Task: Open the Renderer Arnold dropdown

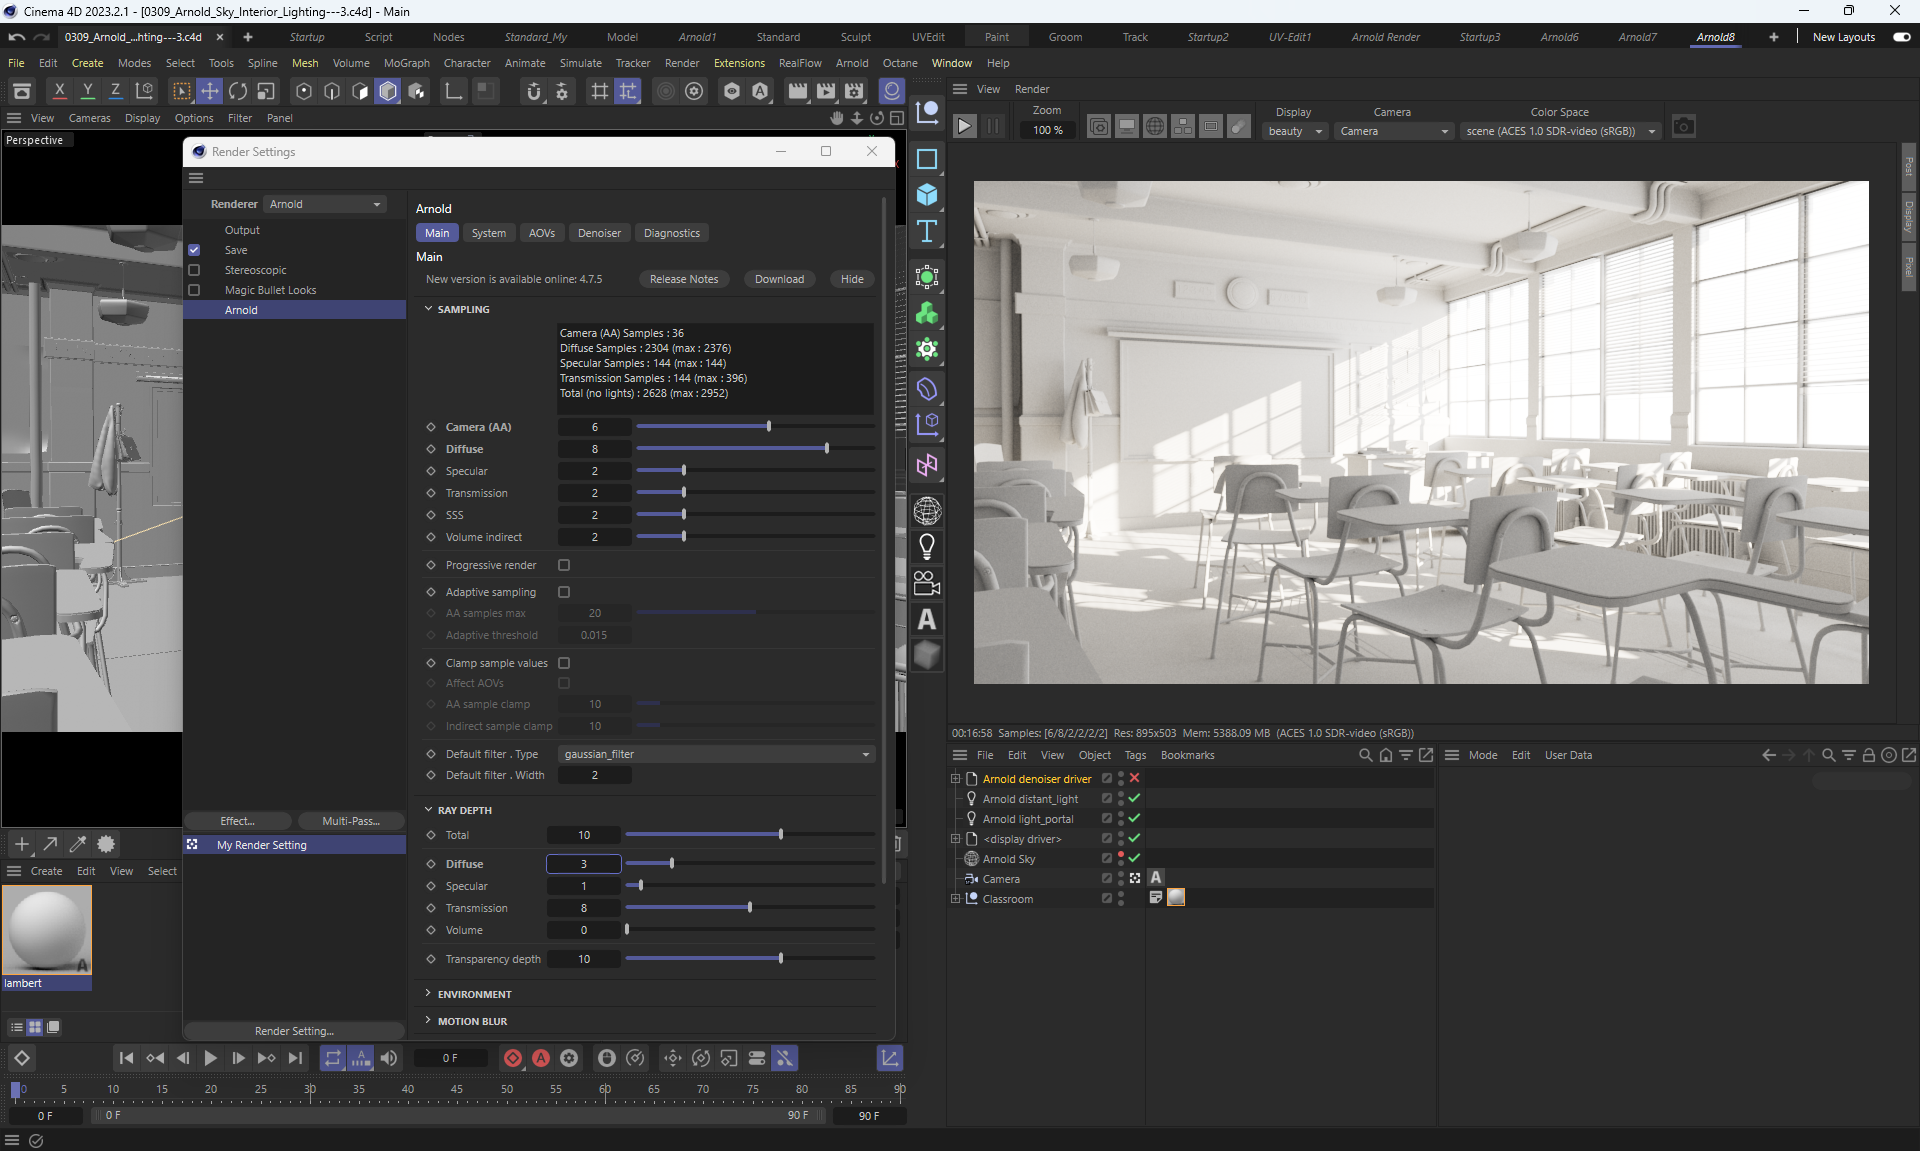Action: pos(325,204)
